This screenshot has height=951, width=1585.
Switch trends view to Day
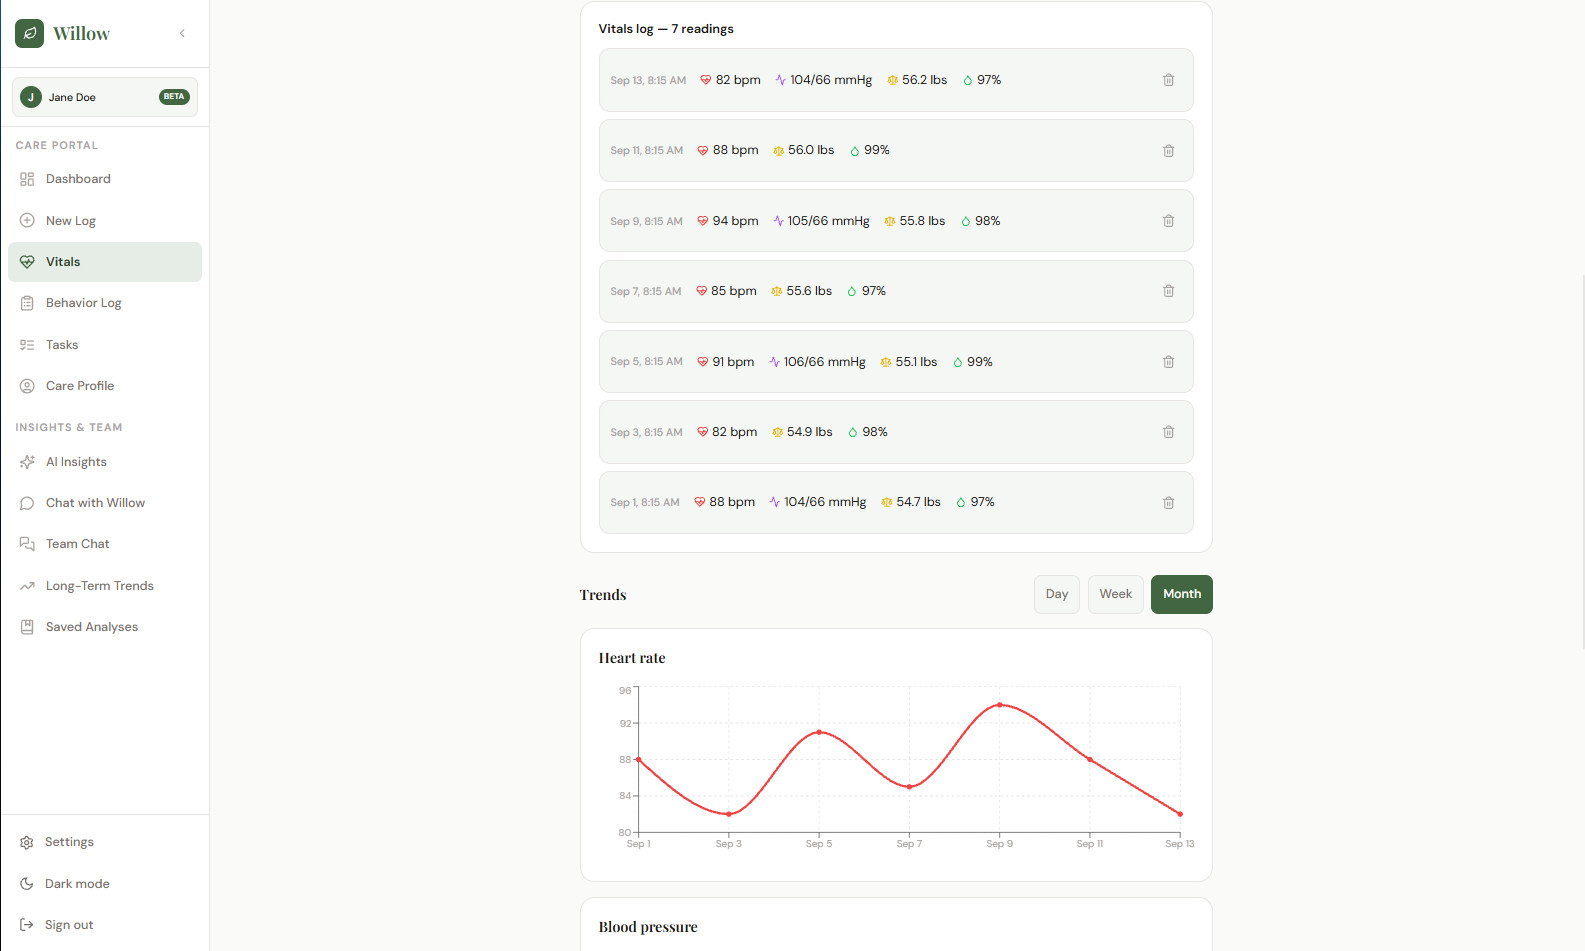(x=1057, y=594)
